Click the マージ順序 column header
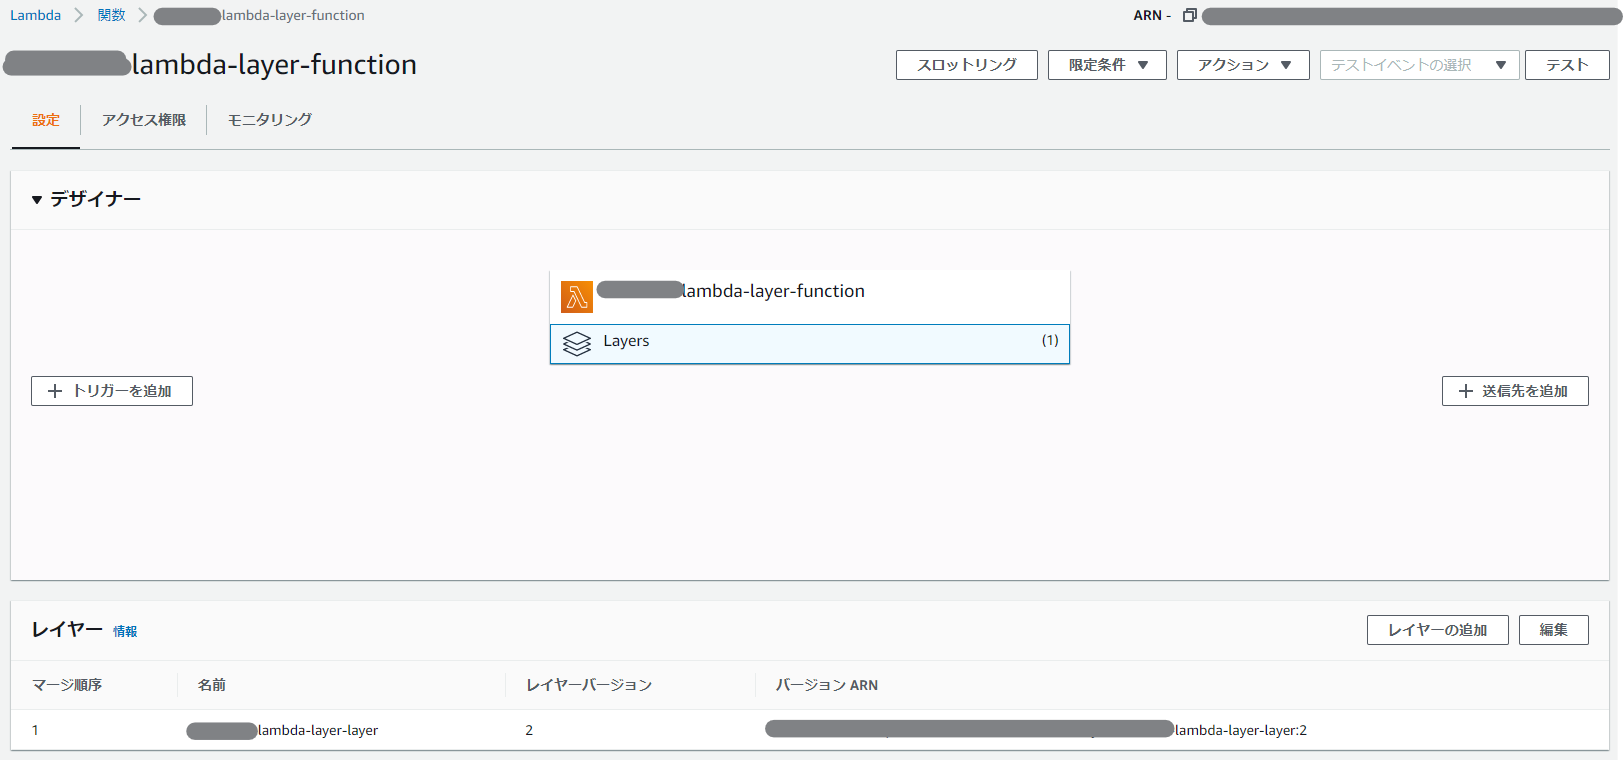 (67, 685)
